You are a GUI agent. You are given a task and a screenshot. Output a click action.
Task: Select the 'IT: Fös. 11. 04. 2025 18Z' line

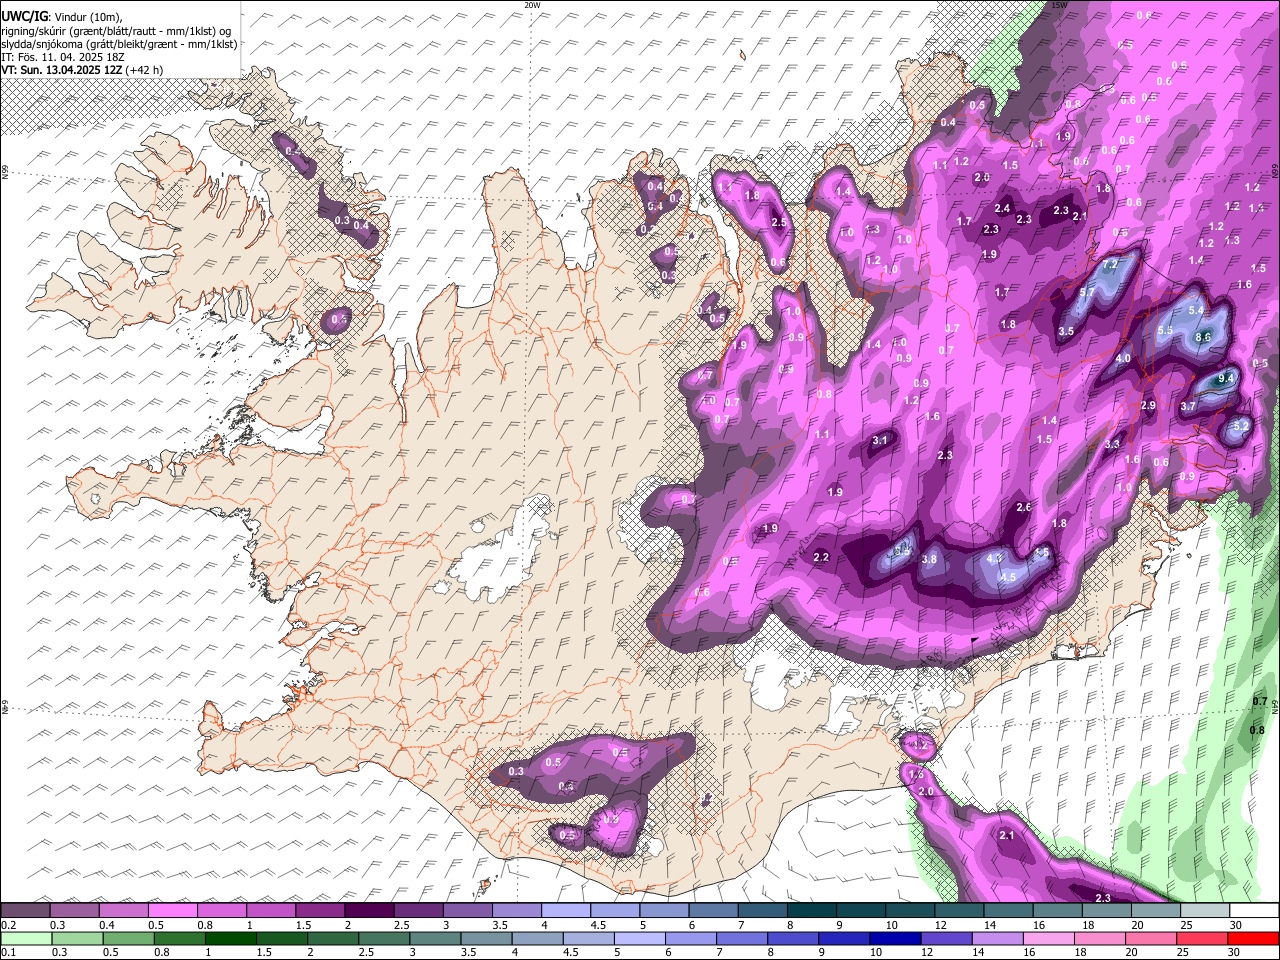tap(63, 57)
